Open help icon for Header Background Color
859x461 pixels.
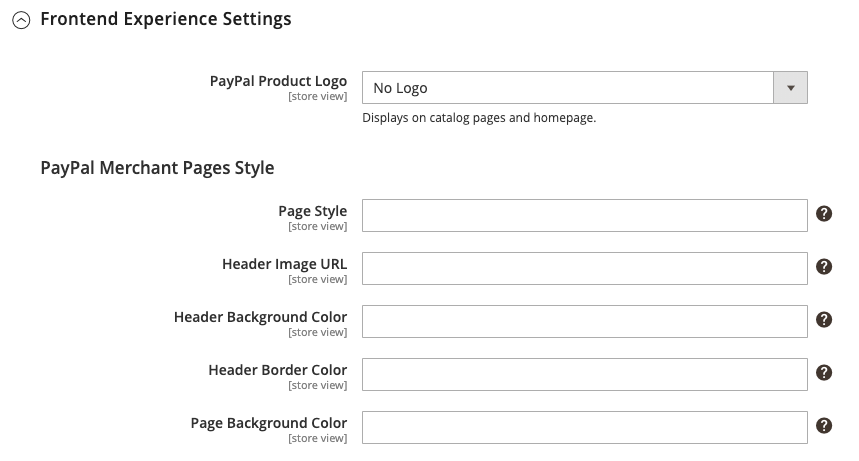point(824,320)
